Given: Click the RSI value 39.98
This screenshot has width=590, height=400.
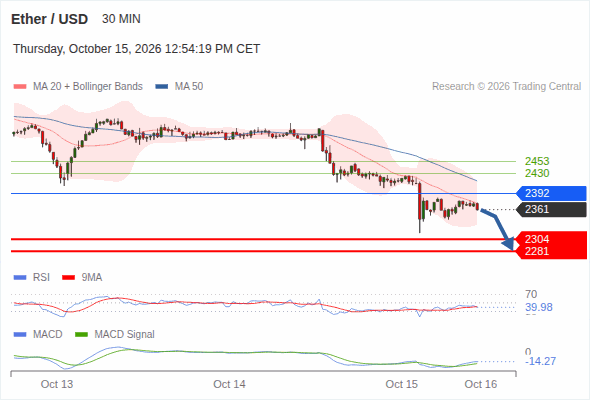Looking at the screenshot, I should click(539, 307).
